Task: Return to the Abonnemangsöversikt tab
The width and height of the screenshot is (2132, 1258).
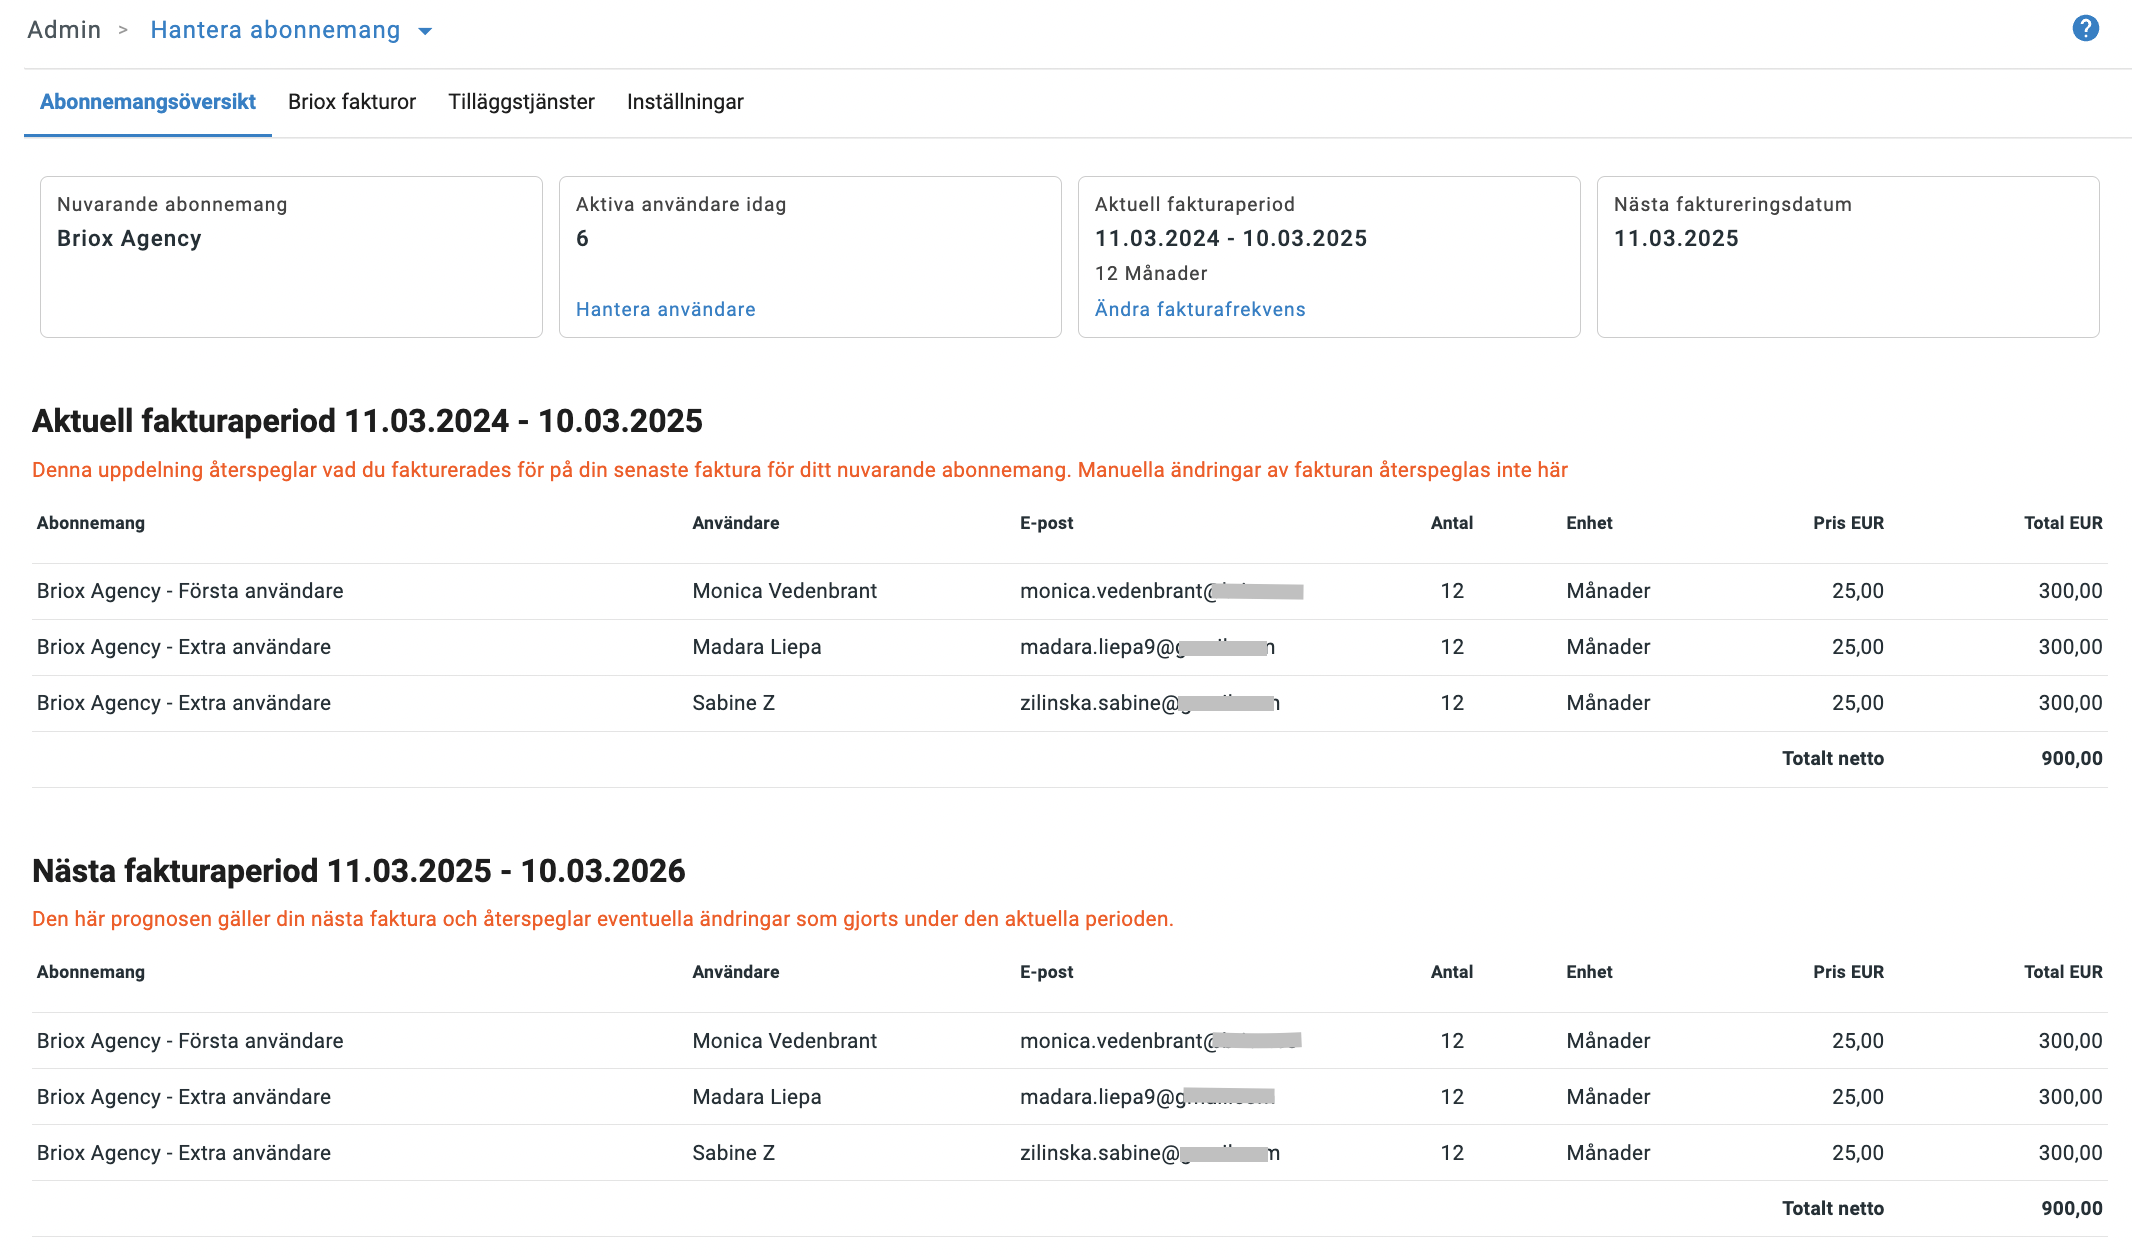Action: pos(147,101)
